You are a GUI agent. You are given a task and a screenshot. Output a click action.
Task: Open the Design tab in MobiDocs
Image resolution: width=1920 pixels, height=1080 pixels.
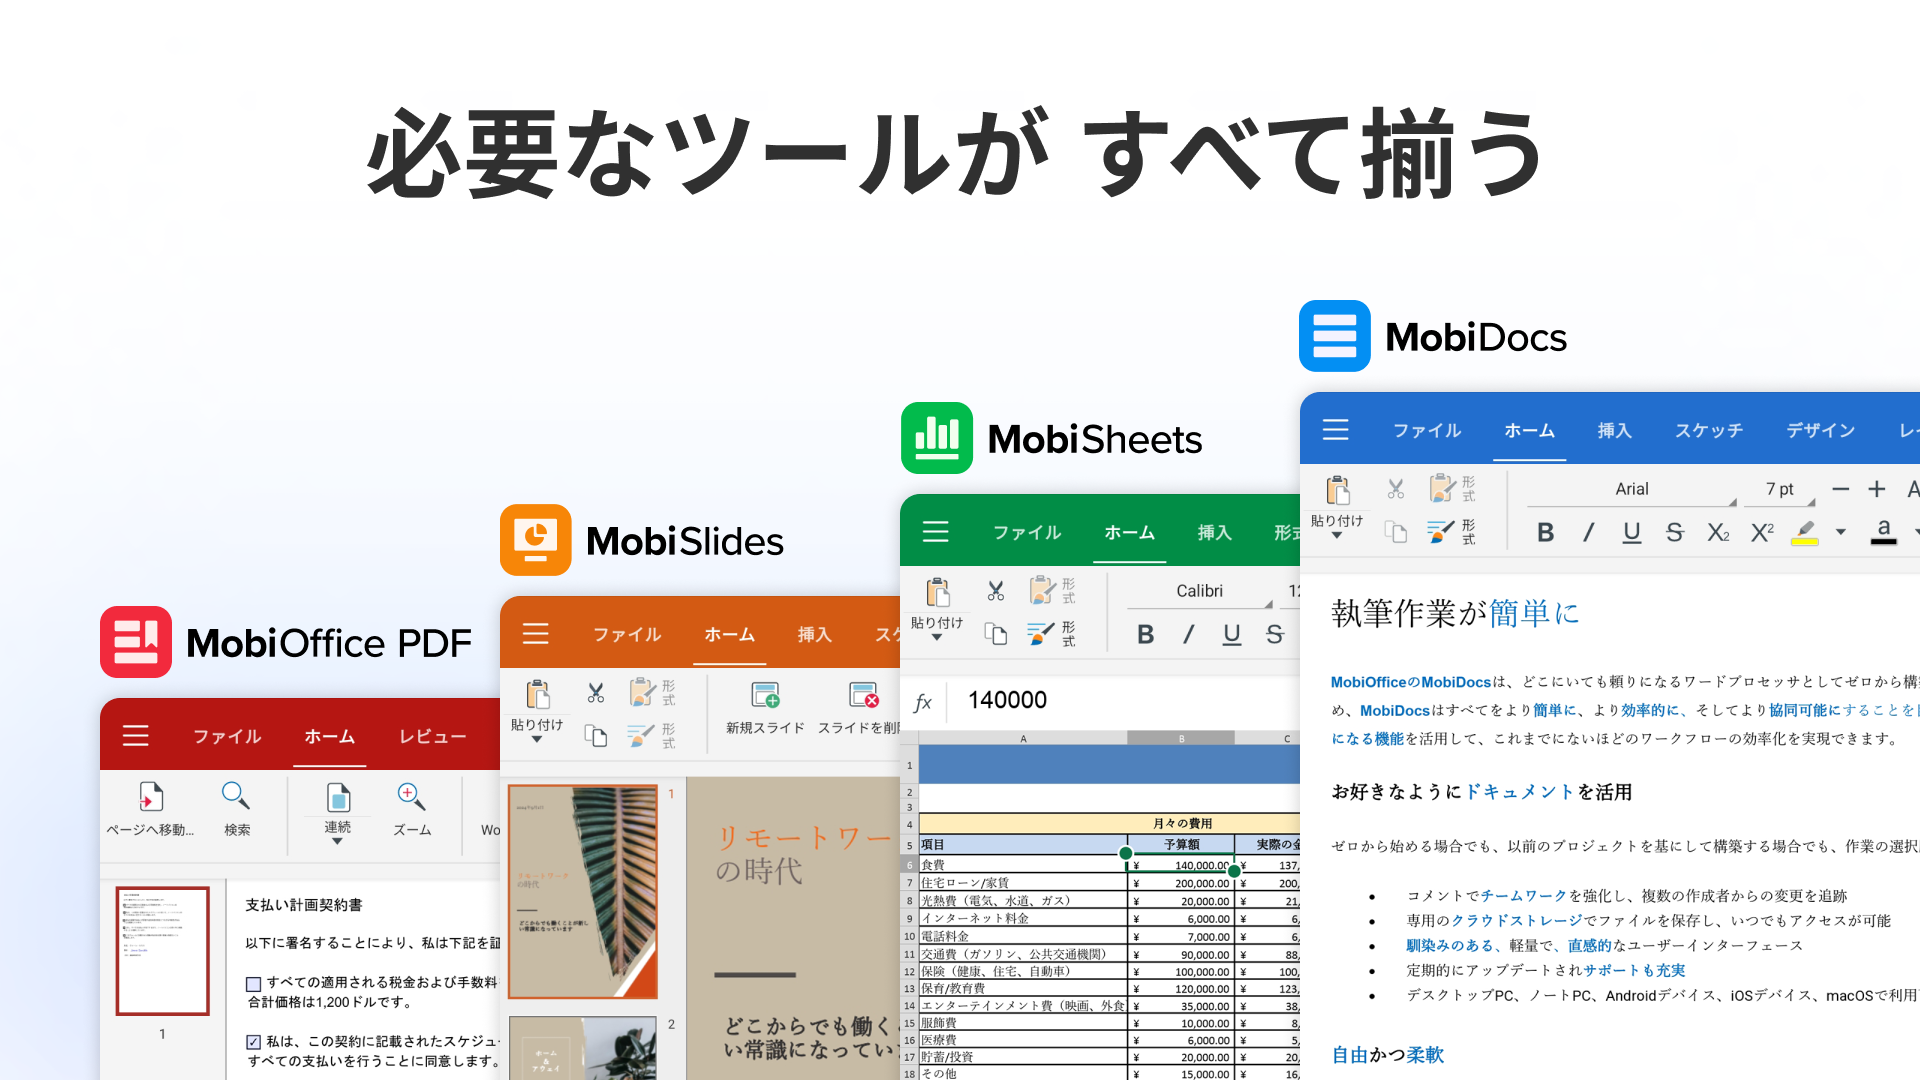point(1821,430)
